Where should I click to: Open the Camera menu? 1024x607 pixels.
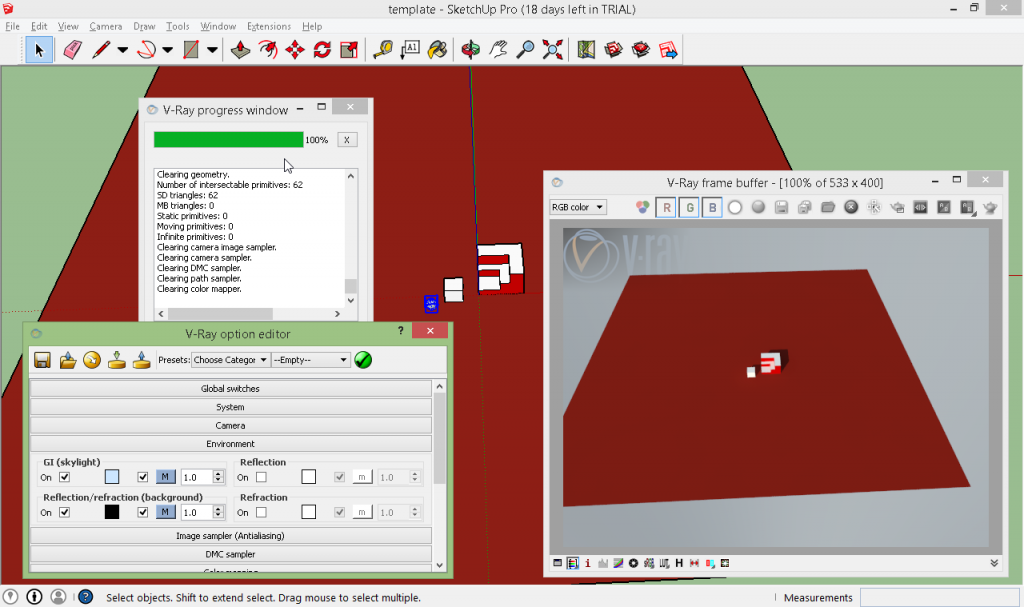105,26
